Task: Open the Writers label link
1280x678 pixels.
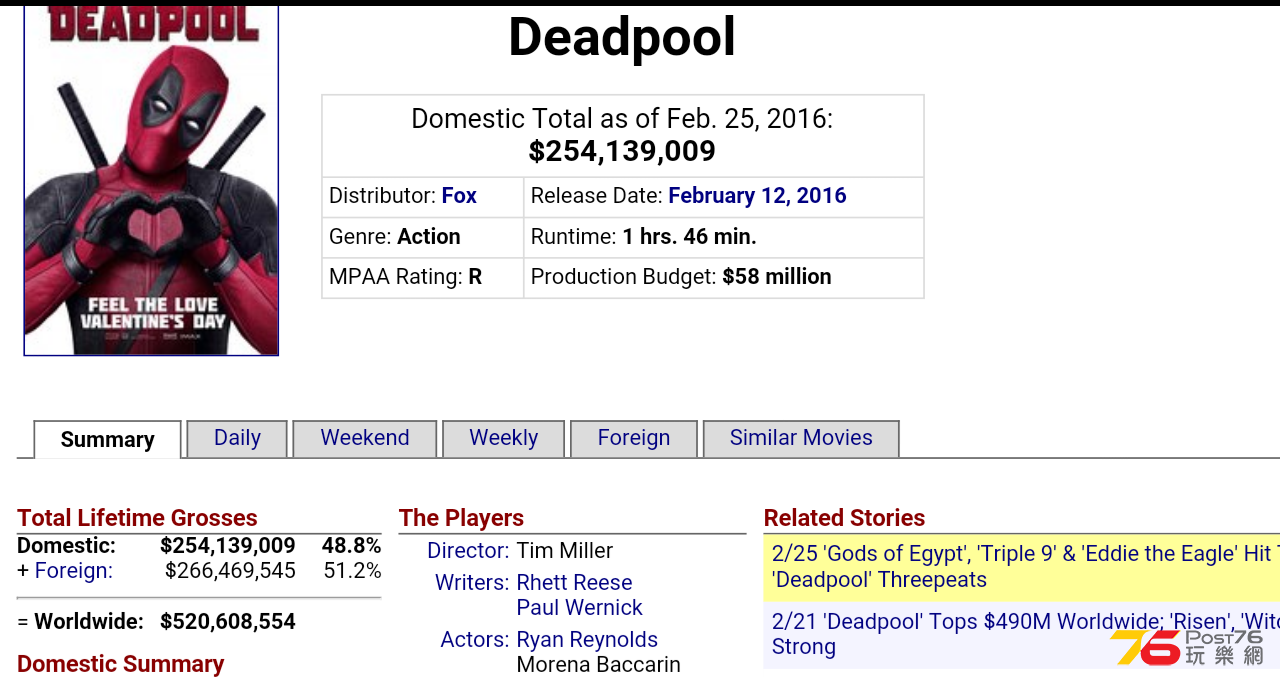Action: click(x=472, y=583)
